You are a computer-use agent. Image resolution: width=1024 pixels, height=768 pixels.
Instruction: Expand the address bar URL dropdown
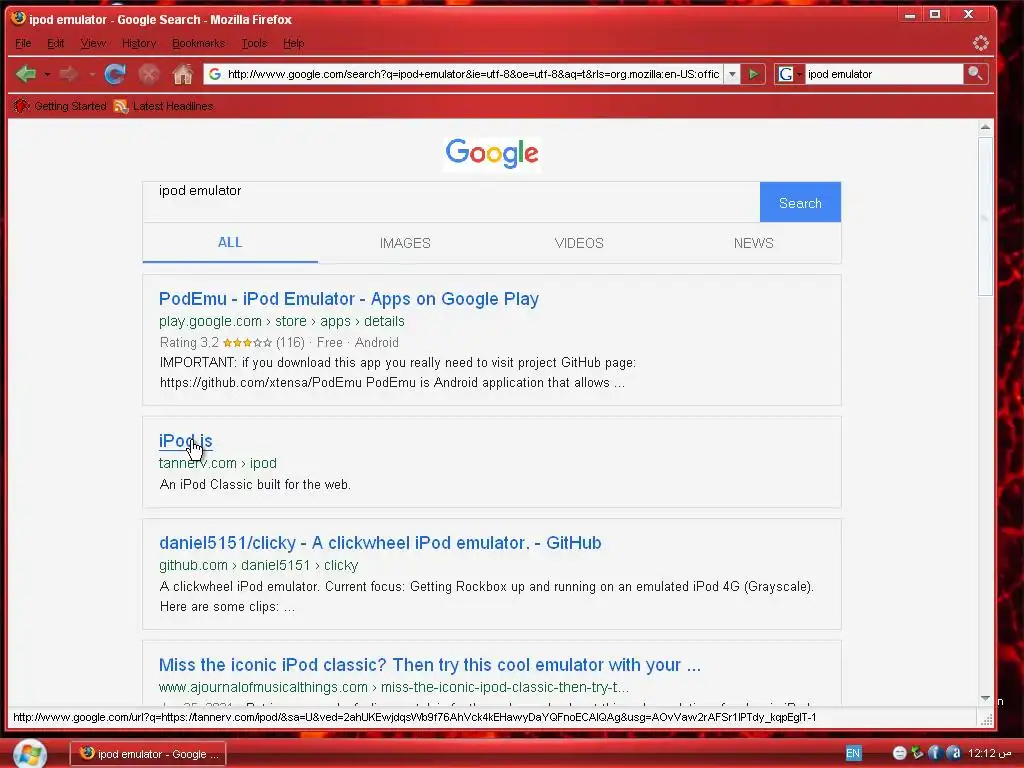[x=732, y=74]
